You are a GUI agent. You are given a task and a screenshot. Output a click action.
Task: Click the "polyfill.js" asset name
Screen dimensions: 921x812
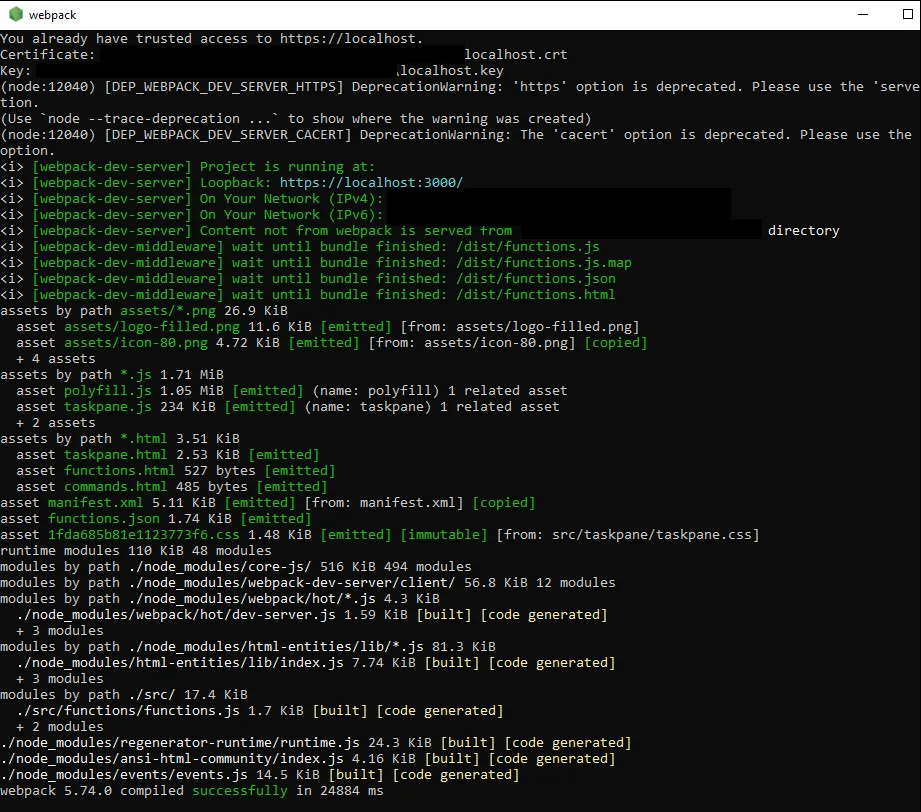(x=107, y=391)
